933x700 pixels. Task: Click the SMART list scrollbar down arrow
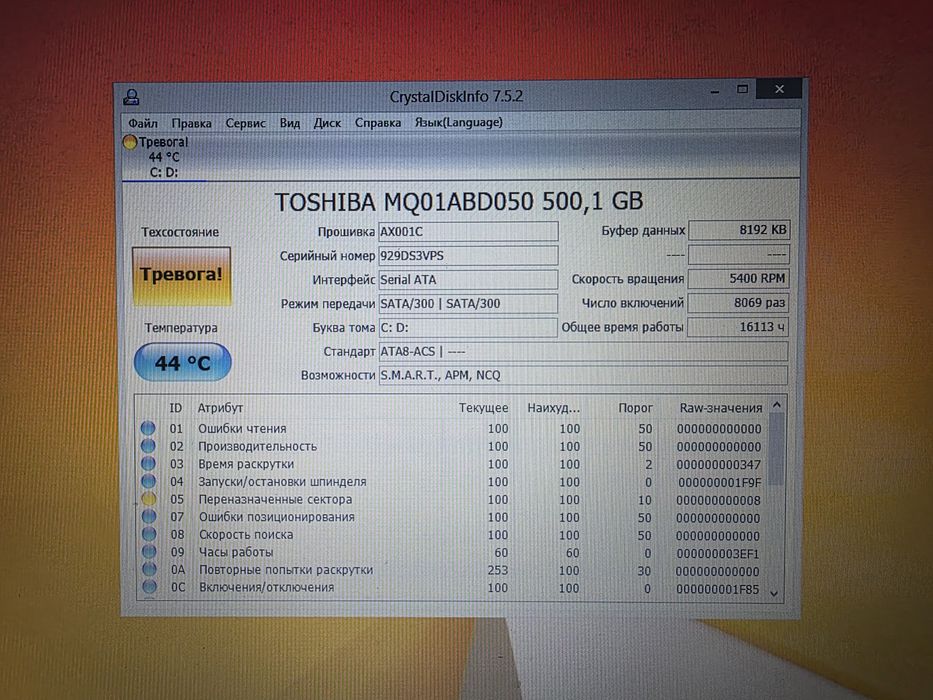(774, 593)
